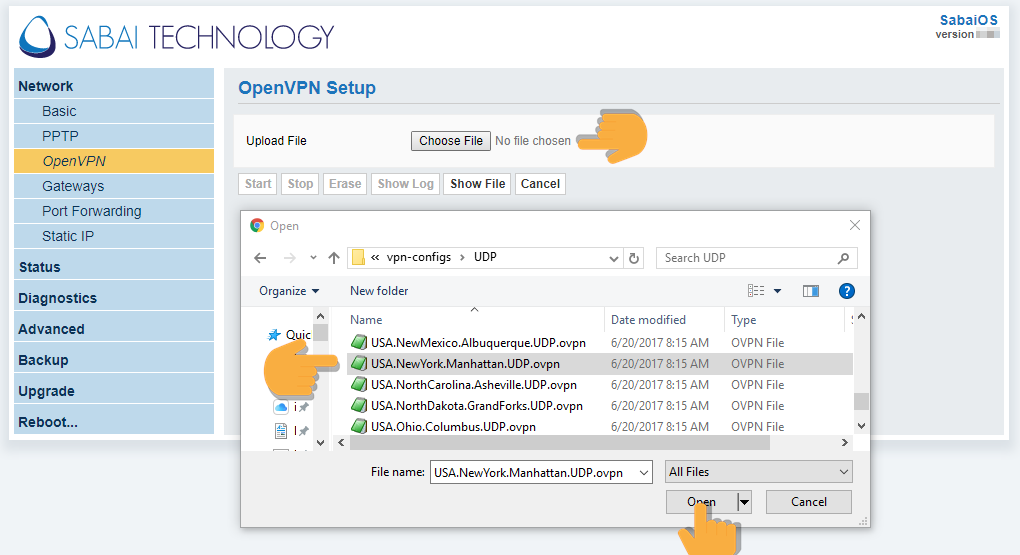Expand the File name combo box arrow

click(644, 472)
